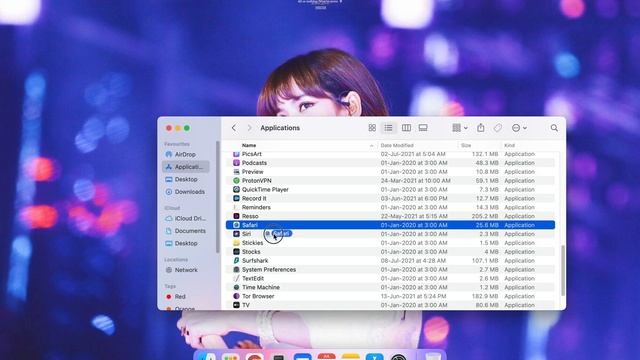Select the Siri app icon
This screenshot has width=640, height=360.
[x=236, y=234]
